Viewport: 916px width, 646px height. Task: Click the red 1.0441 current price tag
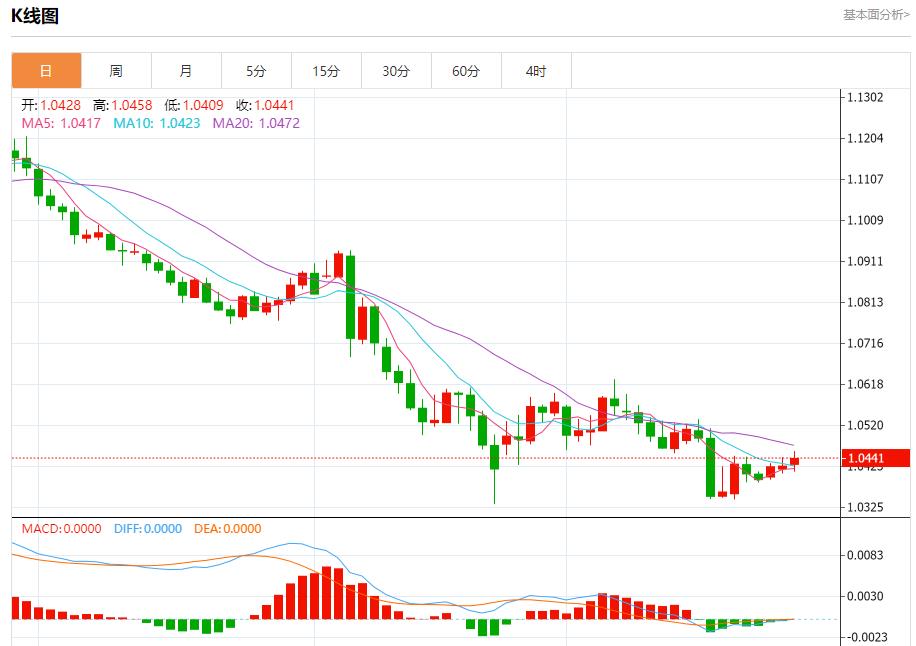tap(875, 459)
